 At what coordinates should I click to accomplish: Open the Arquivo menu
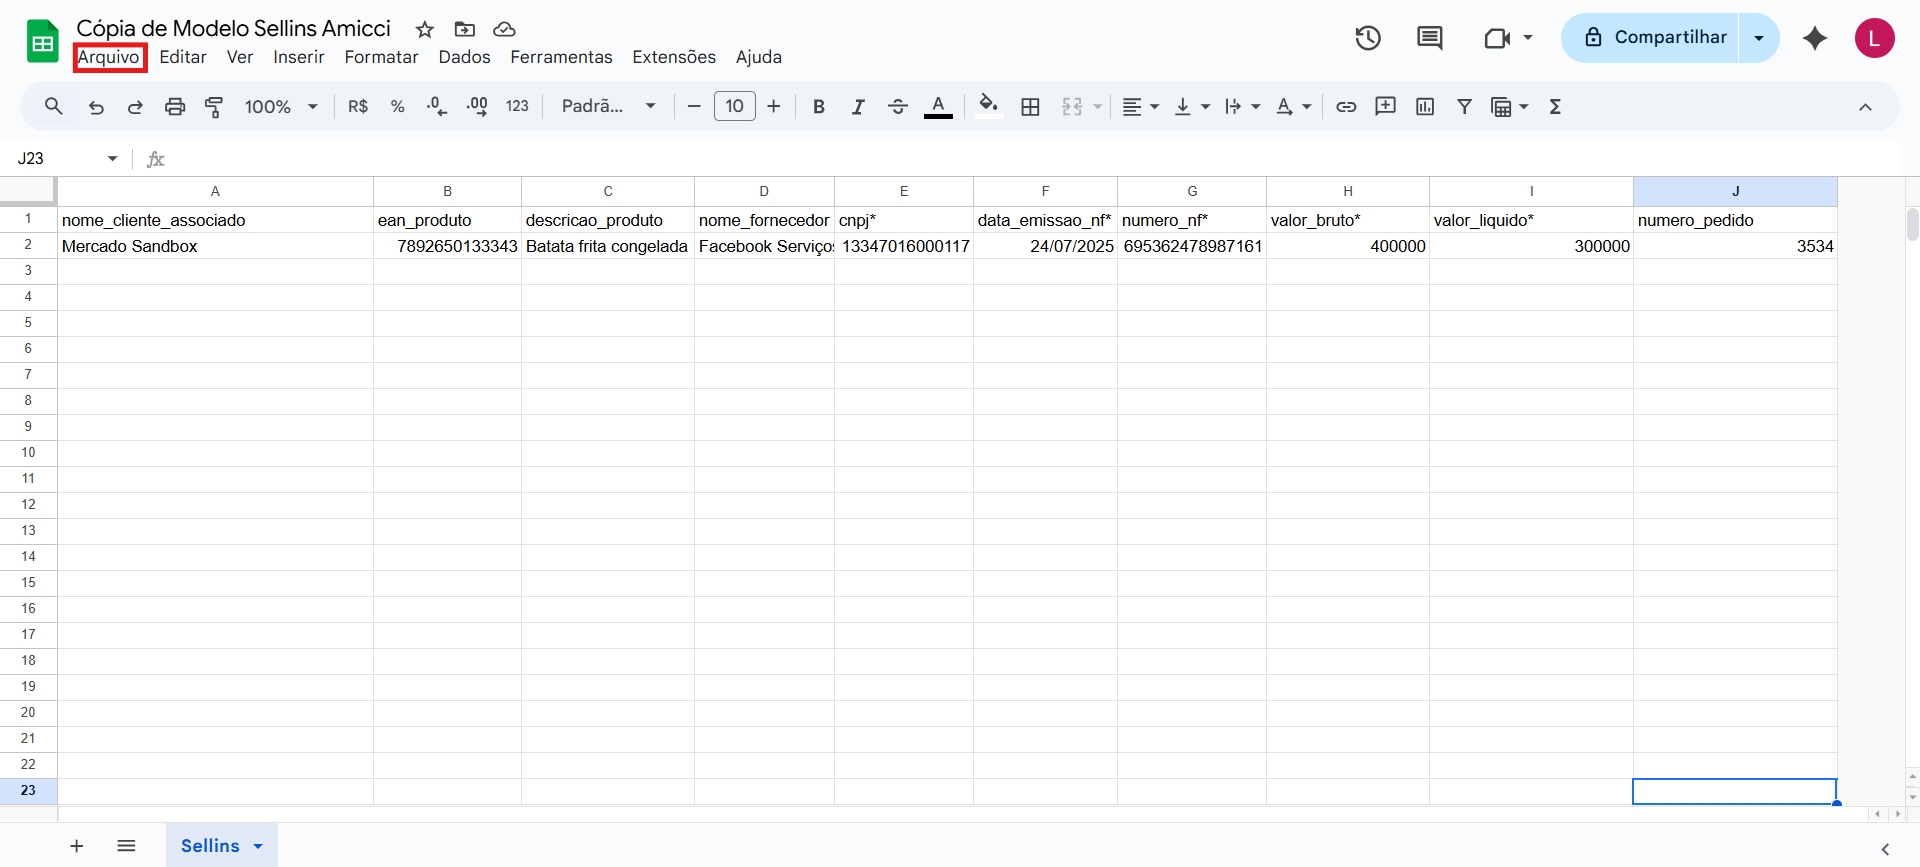click(x=109, y=57)
